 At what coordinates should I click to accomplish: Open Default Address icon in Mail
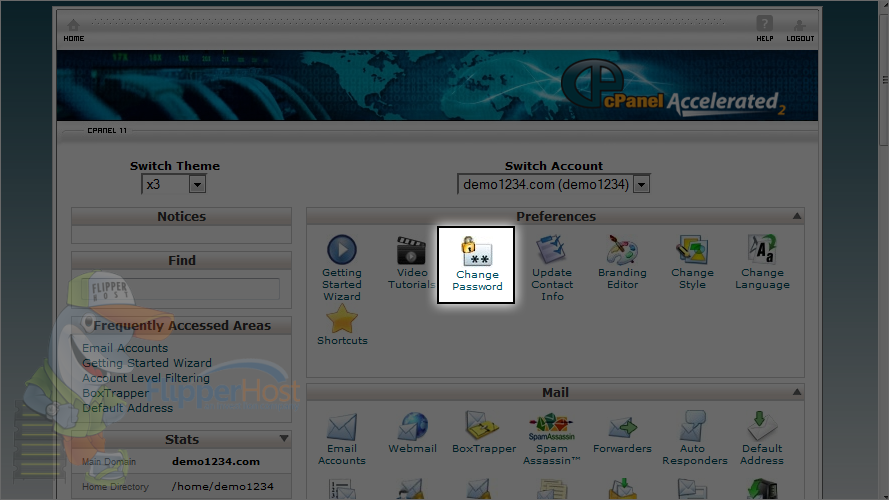pos(761,426)
